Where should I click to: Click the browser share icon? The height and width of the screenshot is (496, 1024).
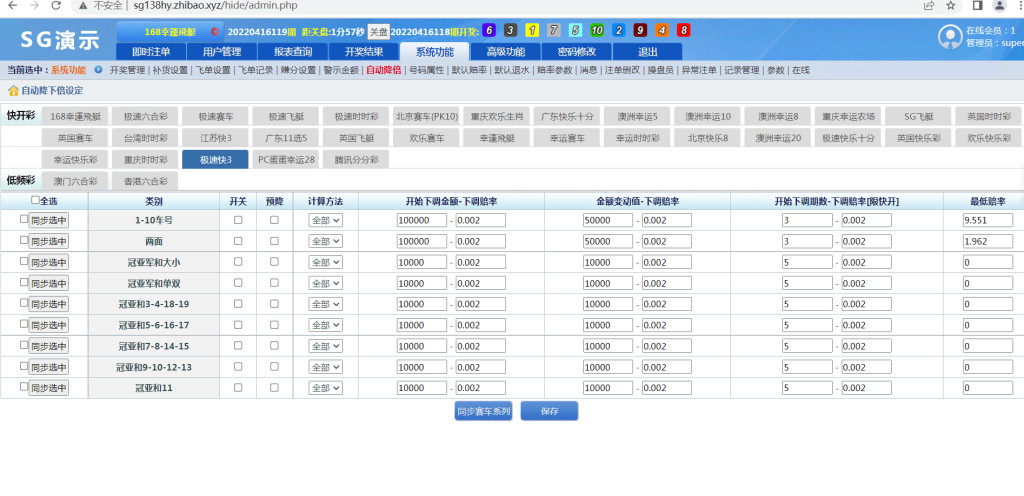929,5
